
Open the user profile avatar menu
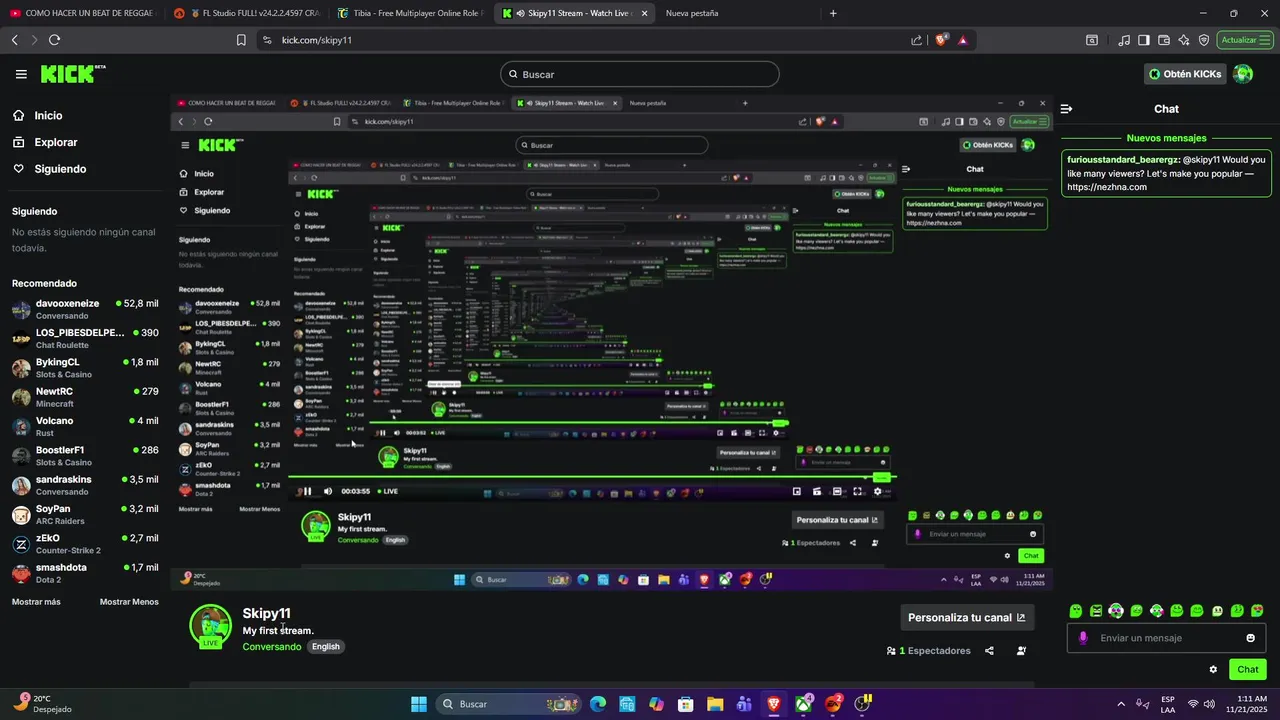point(1243,74)
